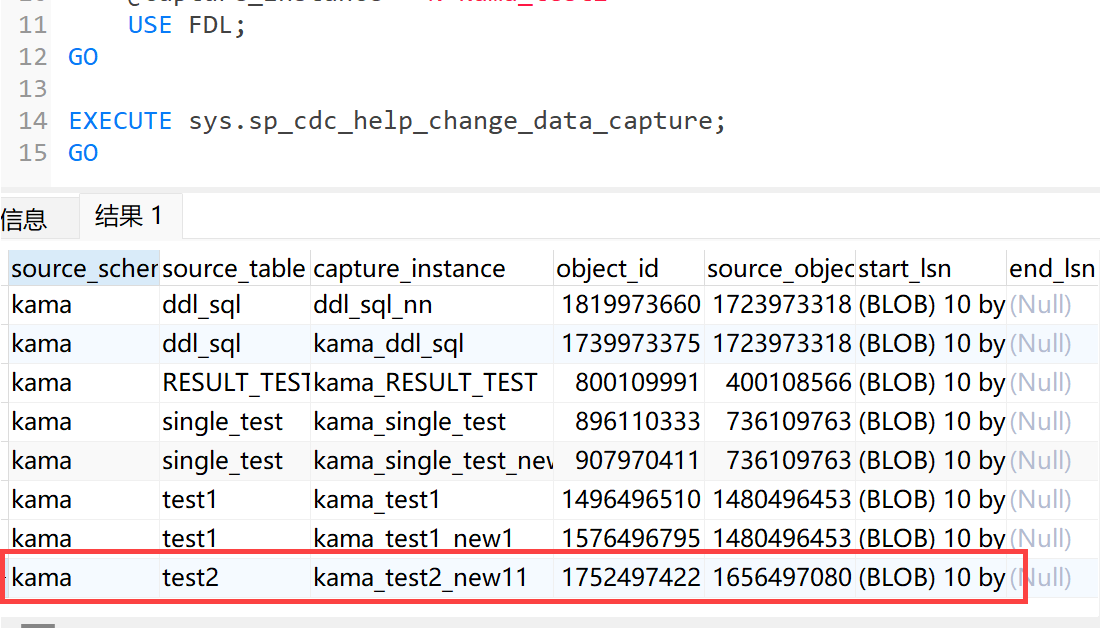Open the 结果 1 tab

coord(129,215)
